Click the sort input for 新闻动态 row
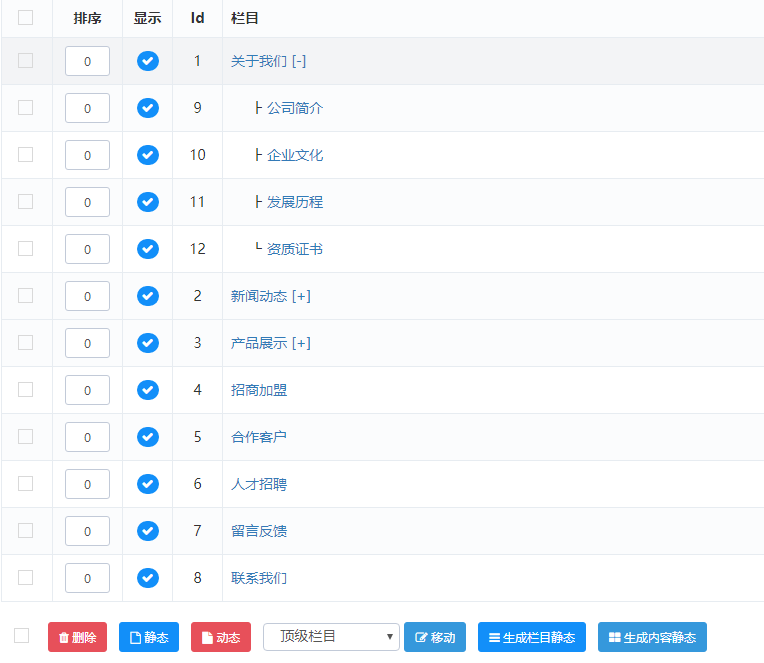The height and width of the screenshot is (663, 764). click(87, 296)
